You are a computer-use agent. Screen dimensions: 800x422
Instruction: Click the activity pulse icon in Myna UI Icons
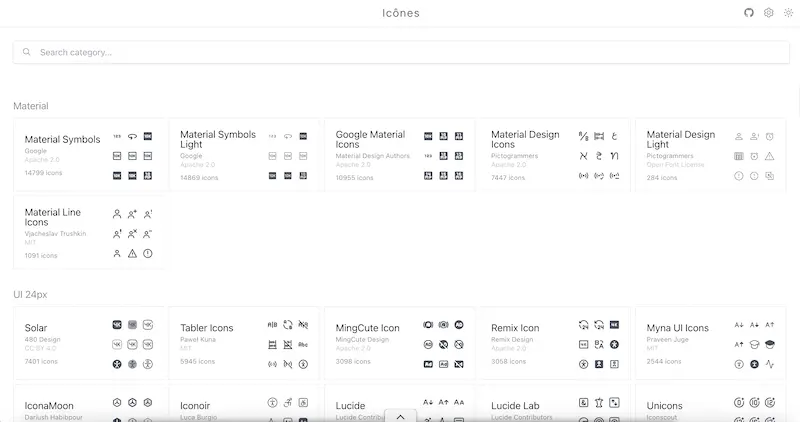click(x=769, y=364)
